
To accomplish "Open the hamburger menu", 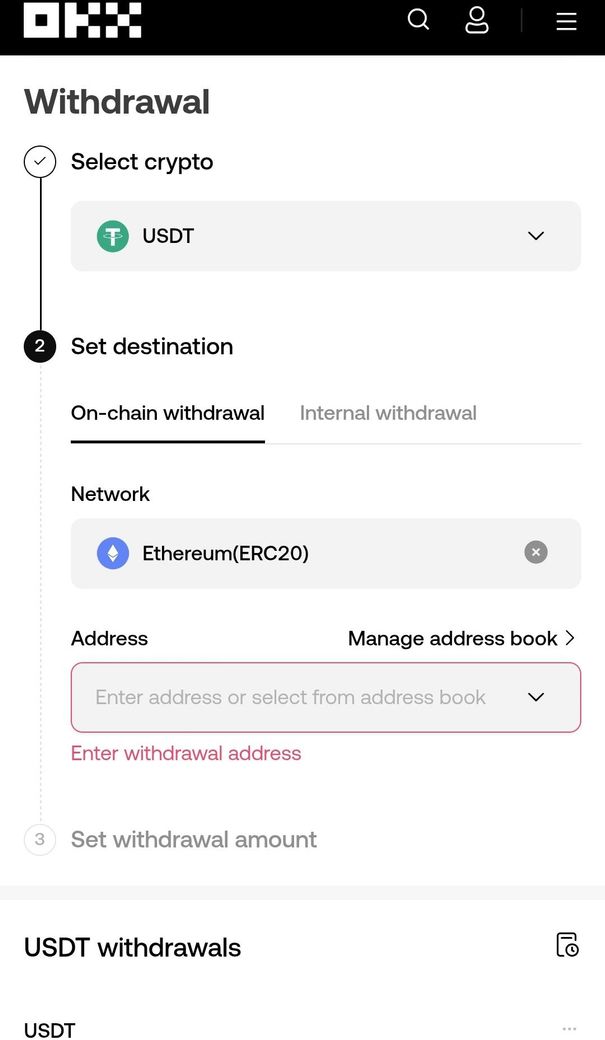I will pyautogui.click(x=566, y=21).
